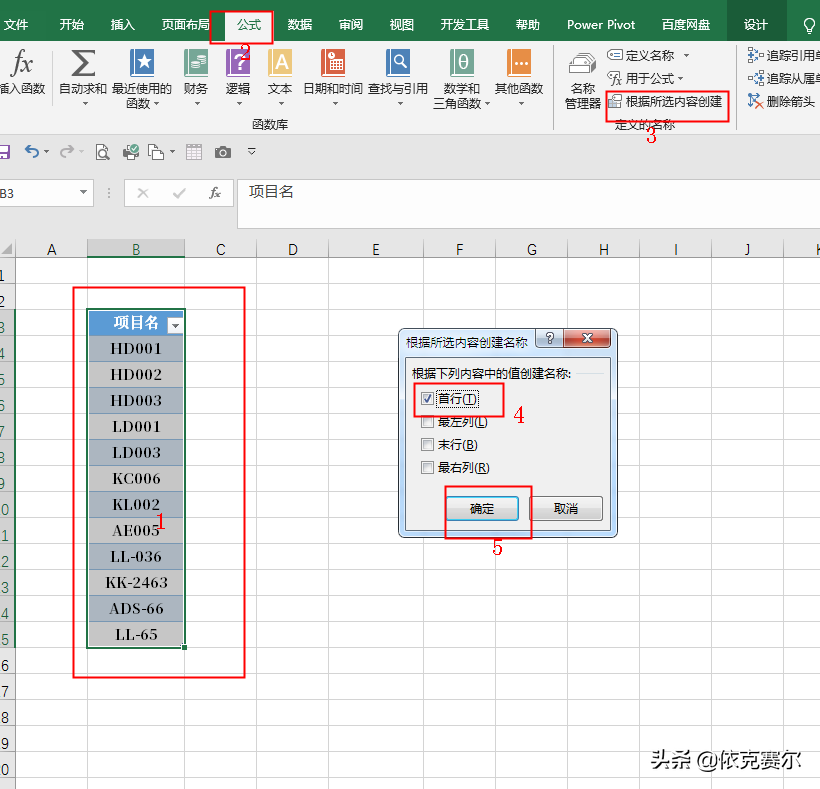820x789 pixels.
Task: Uncheck the Top row (首行) checkbox
Action: [x=427, y=399]
